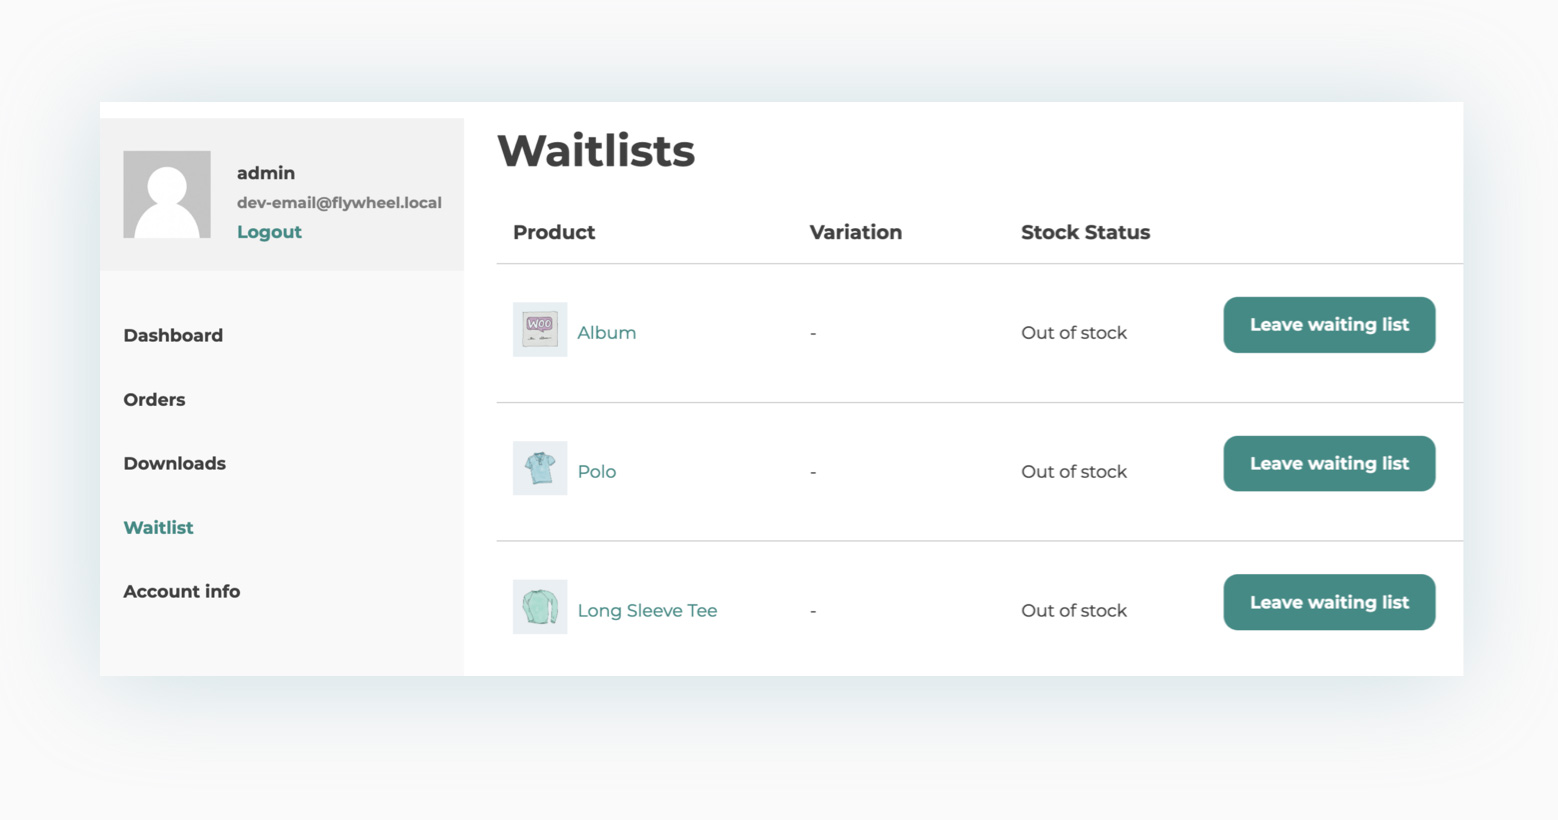Leave the waiting list for Album
This screenshot has width=1558, height=820.
click(x=1329, y=325)
